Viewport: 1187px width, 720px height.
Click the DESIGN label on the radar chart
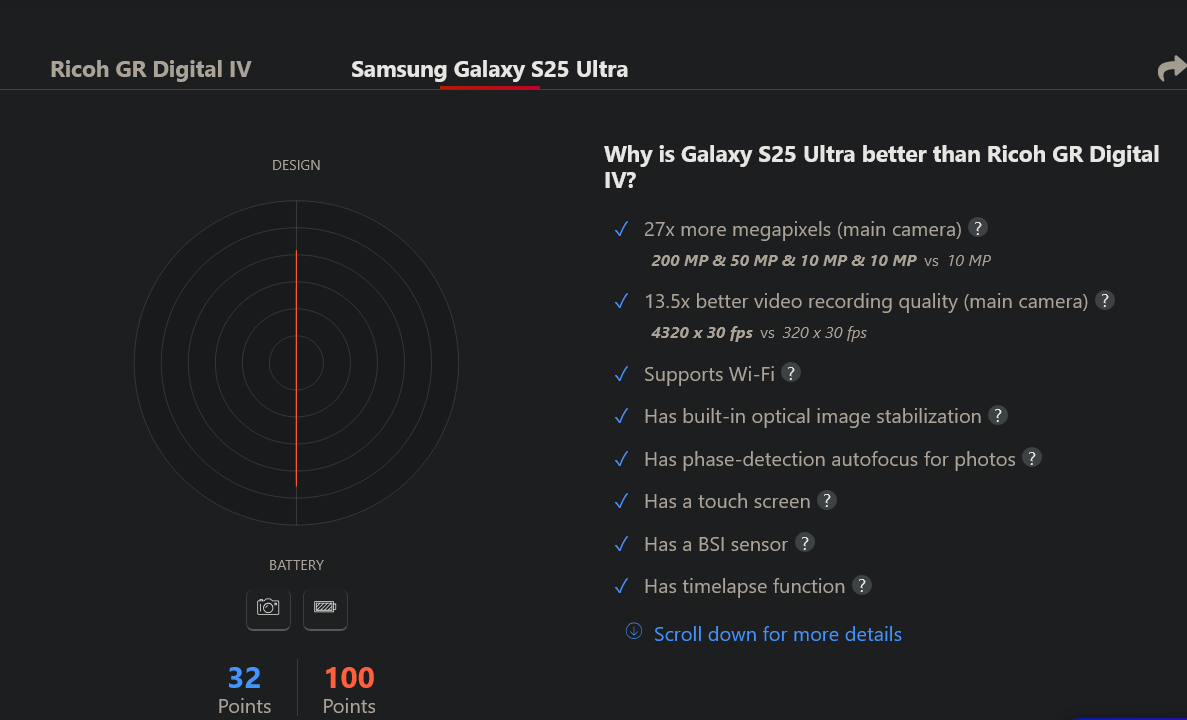point(296,165)
